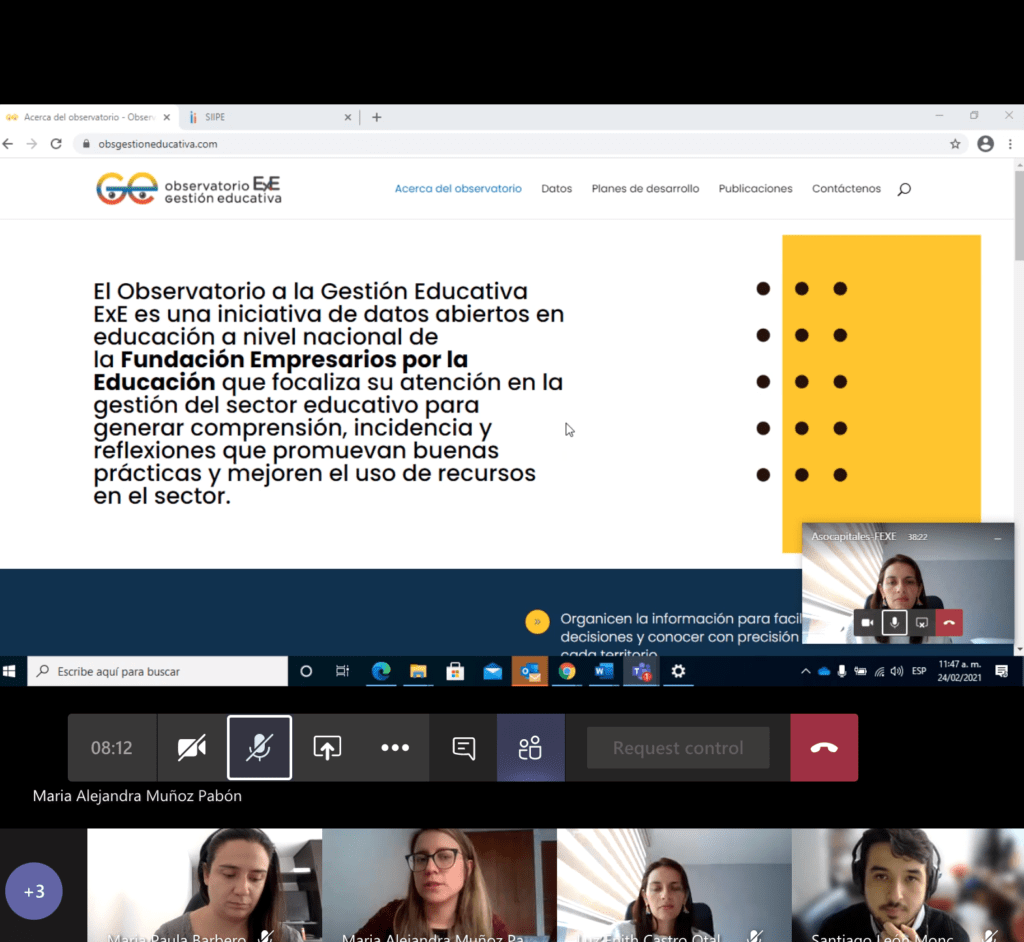Switch to Word on the taskbar
Viewport: 1024px width, 942px height.
604,671
